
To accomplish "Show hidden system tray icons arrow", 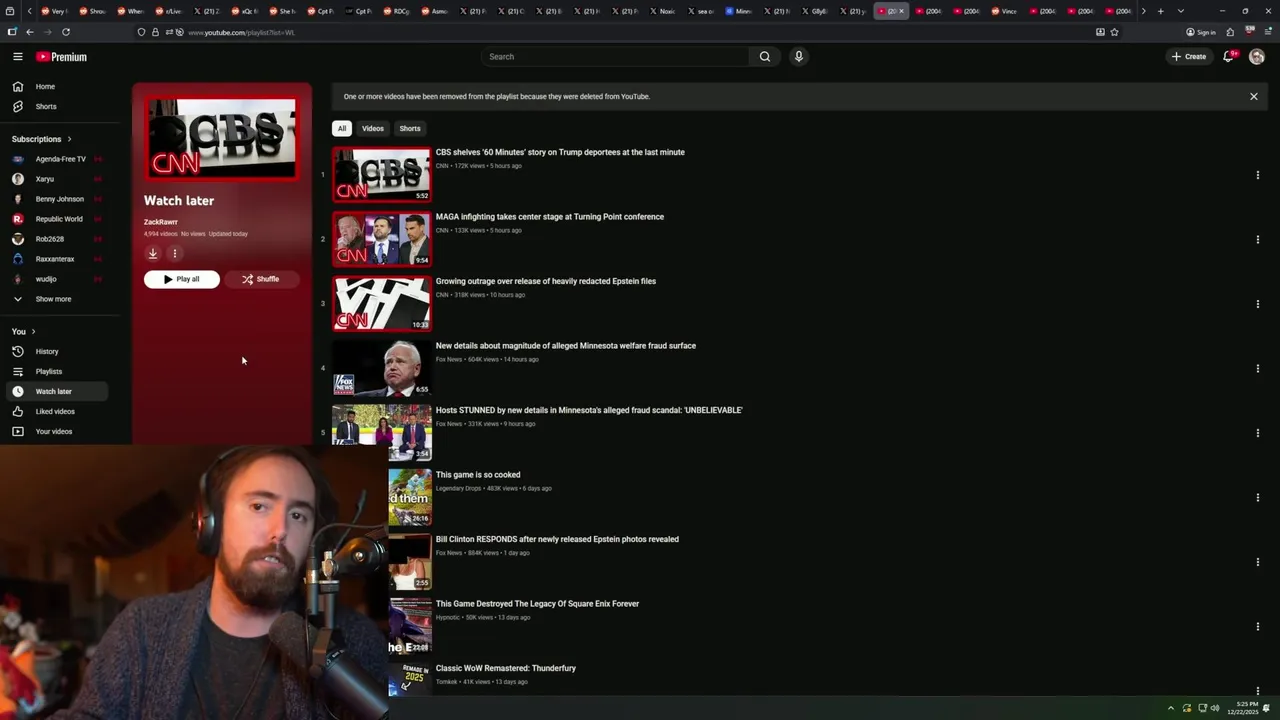I will coord(1171,708).
